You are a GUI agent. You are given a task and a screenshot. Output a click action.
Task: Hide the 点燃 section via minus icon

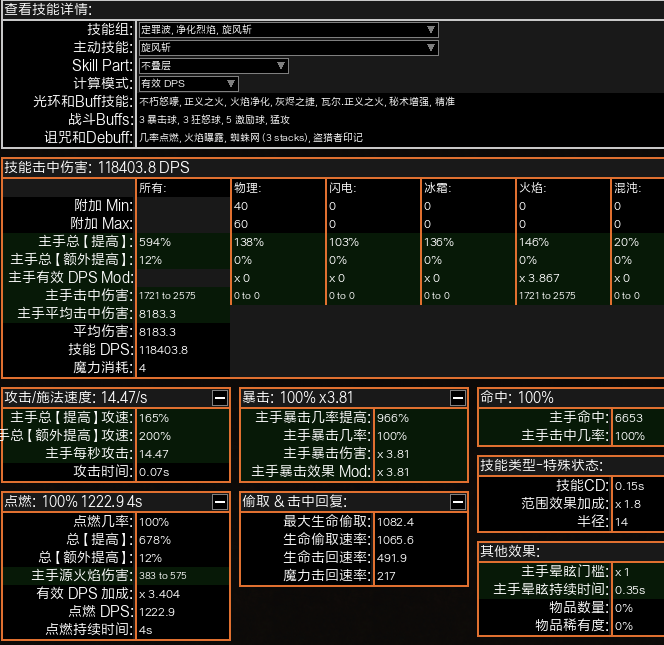click(x=220, y=501)
